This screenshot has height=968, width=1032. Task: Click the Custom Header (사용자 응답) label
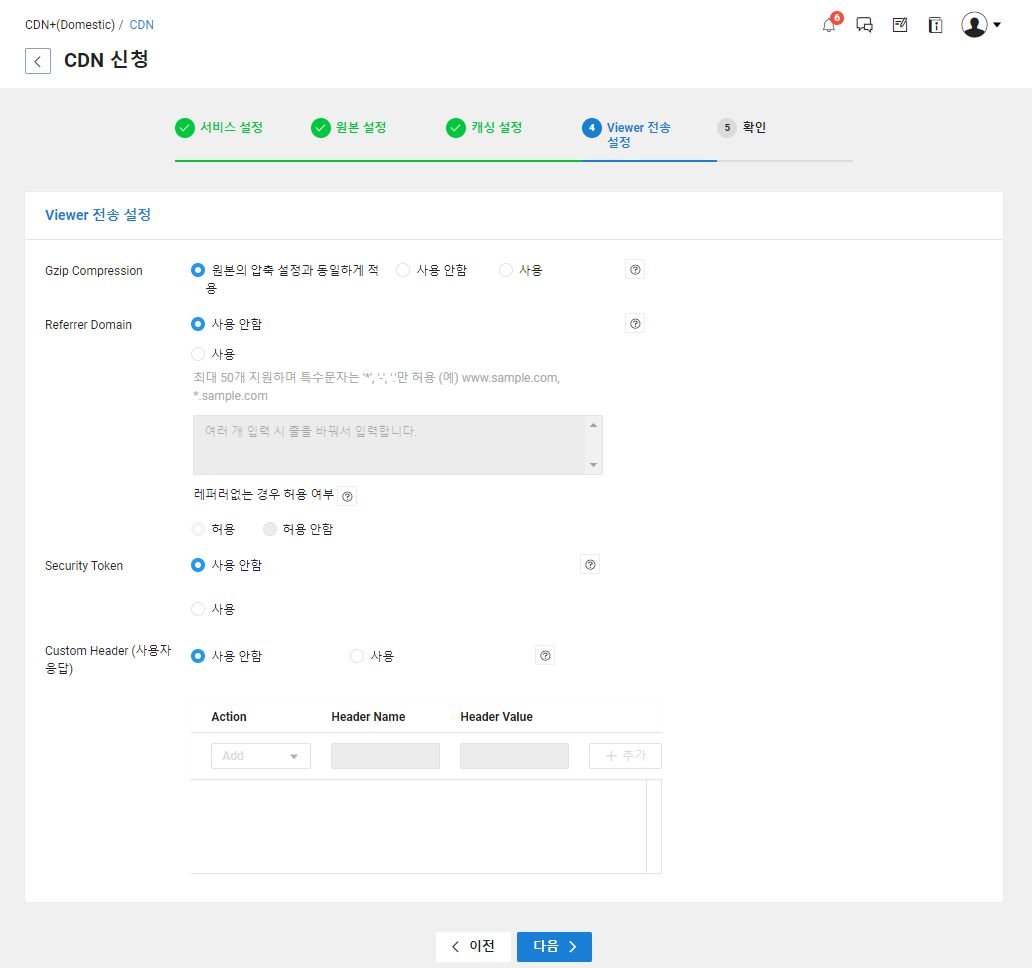[108, 659]
